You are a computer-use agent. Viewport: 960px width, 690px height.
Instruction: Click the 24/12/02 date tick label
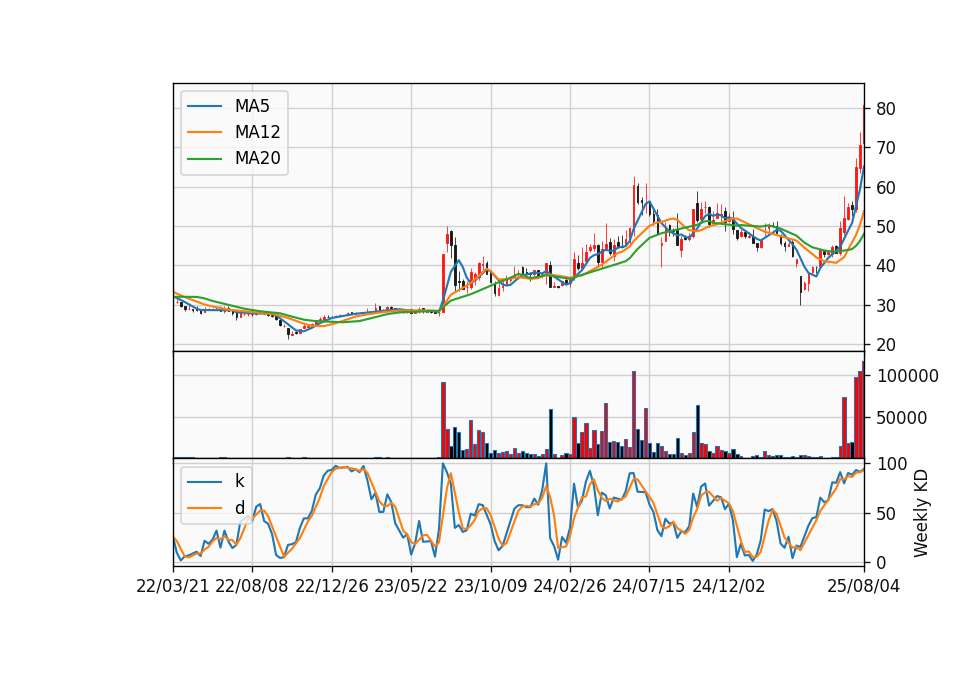click(x=729, y=586)
